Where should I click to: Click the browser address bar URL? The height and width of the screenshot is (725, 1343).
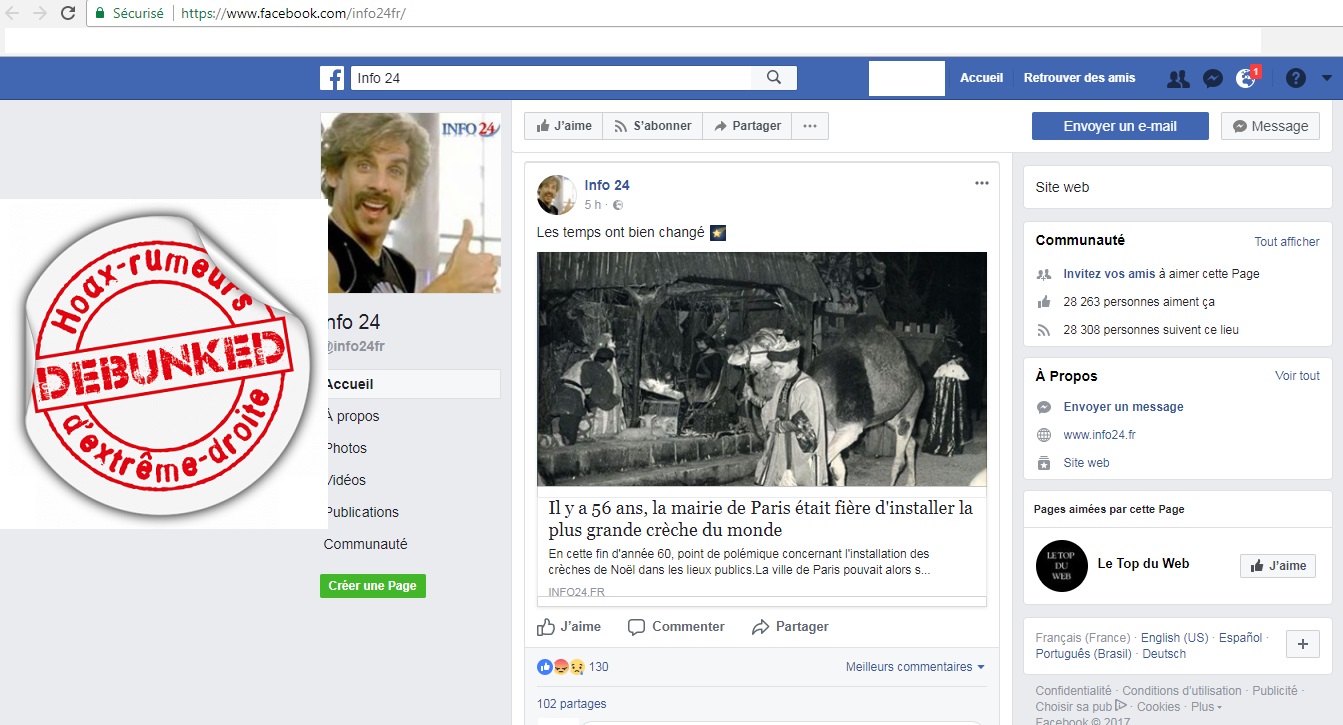pos(293,14)
